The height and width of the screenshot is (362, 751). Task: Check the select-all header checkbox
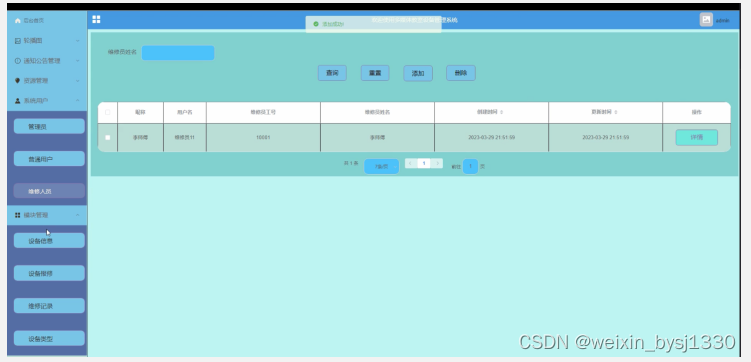pyautogui.click(x=107, y=112)
